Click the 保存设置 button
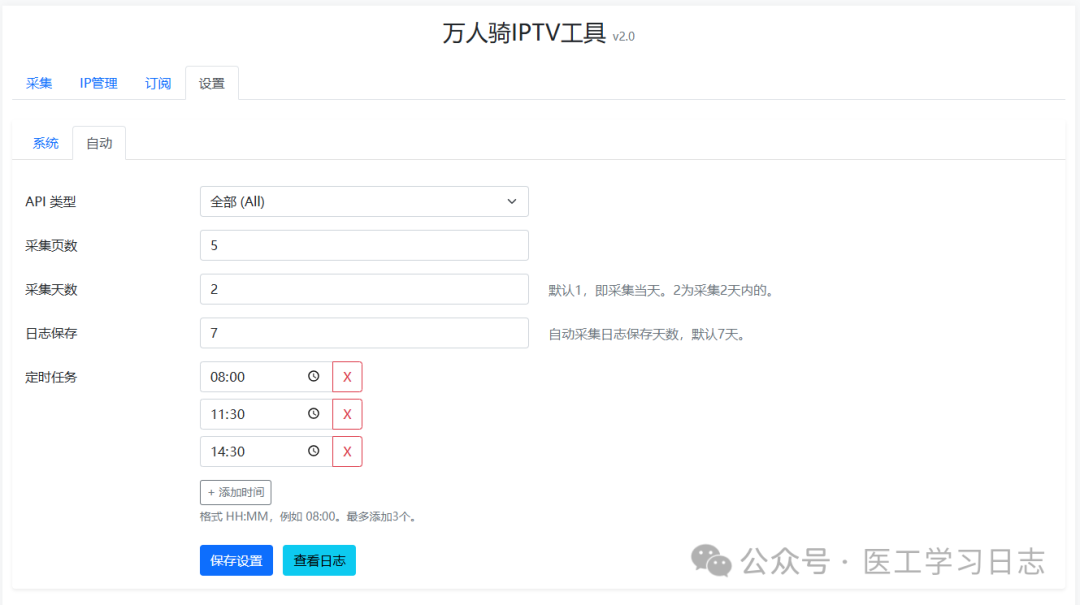Image resolution: width=1080 pixels, height=605 pixels. [236, 560]
